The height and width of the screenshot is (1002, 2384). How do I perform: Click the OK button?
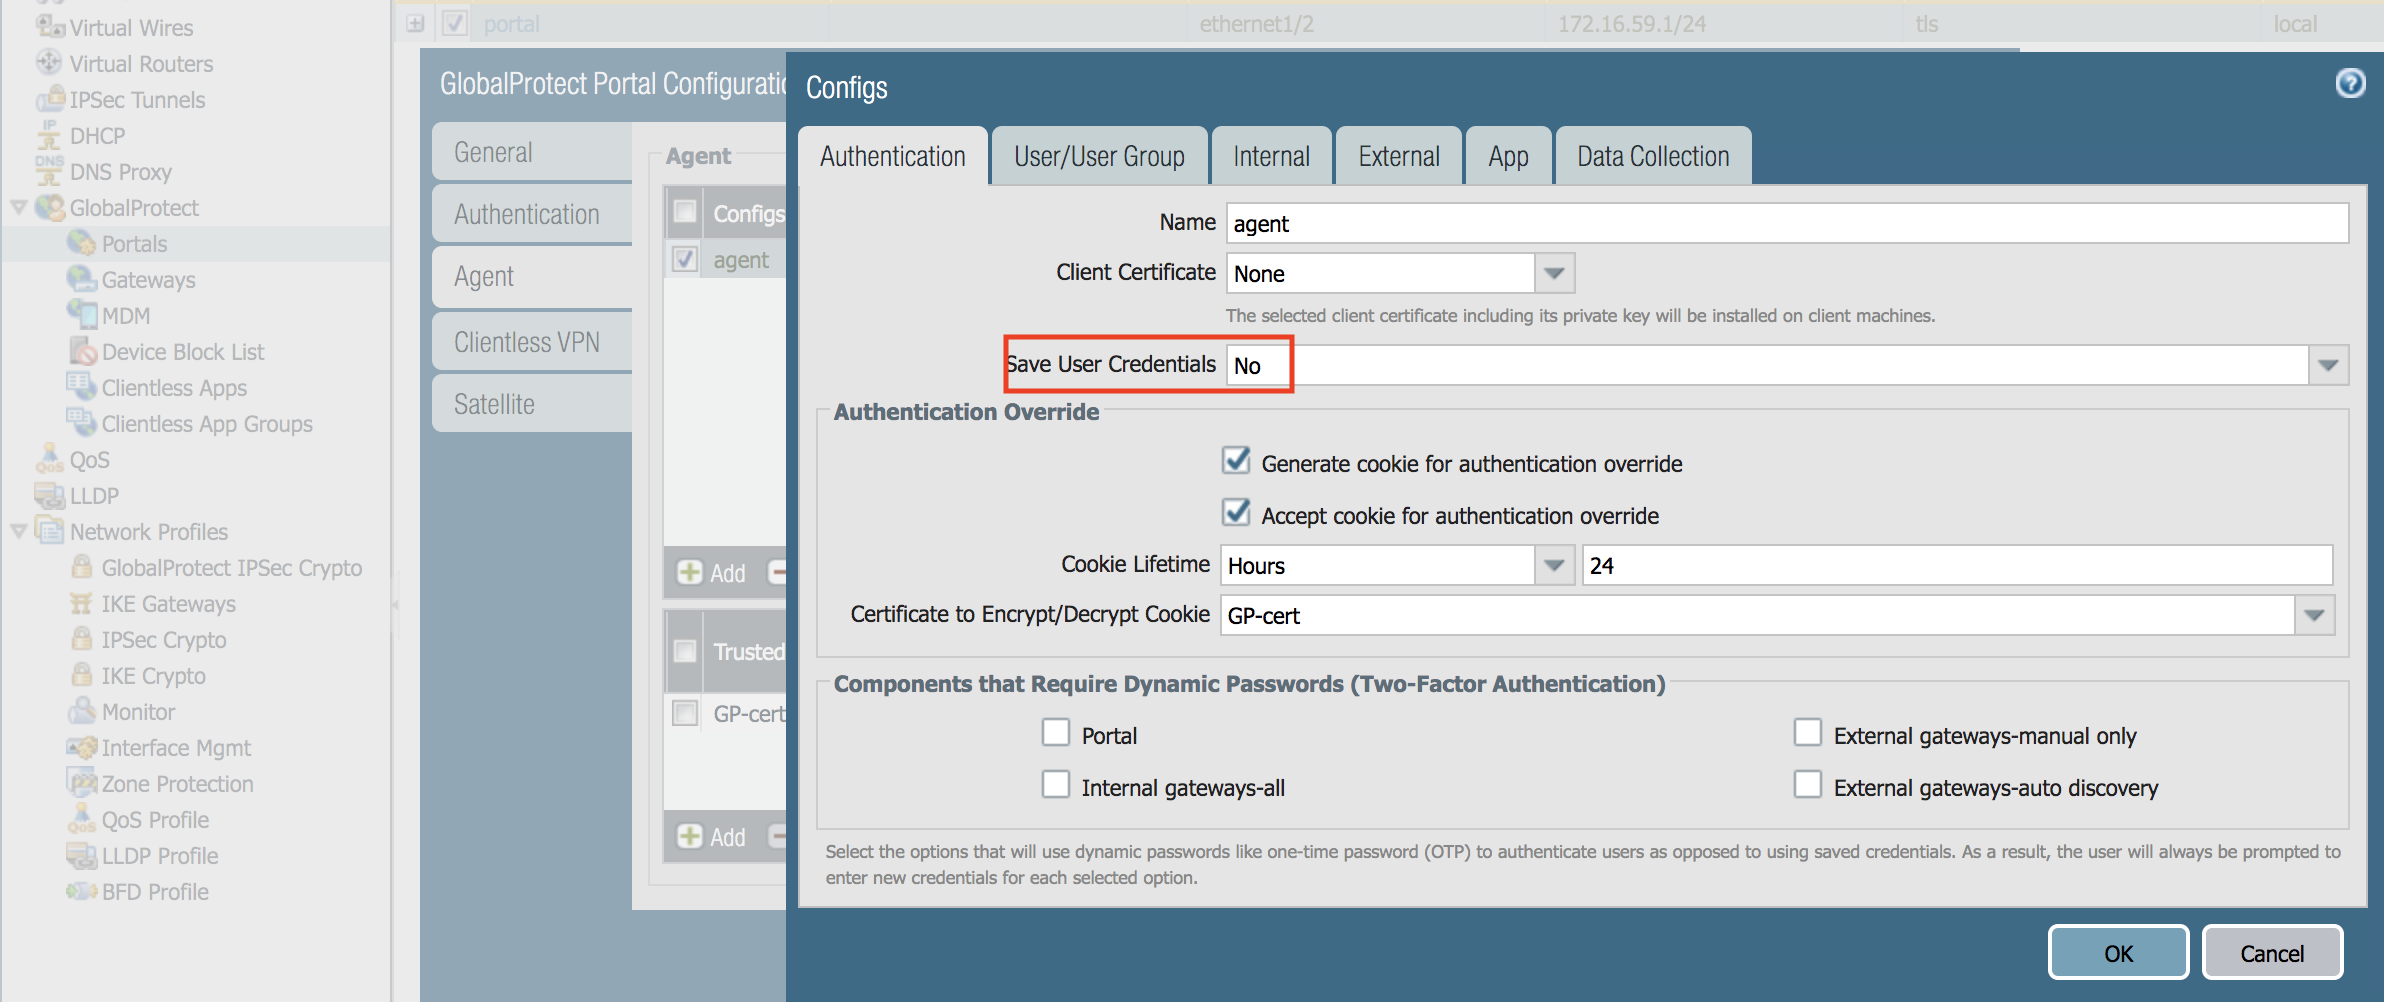pyautogui.click(x=2117, y=953)
